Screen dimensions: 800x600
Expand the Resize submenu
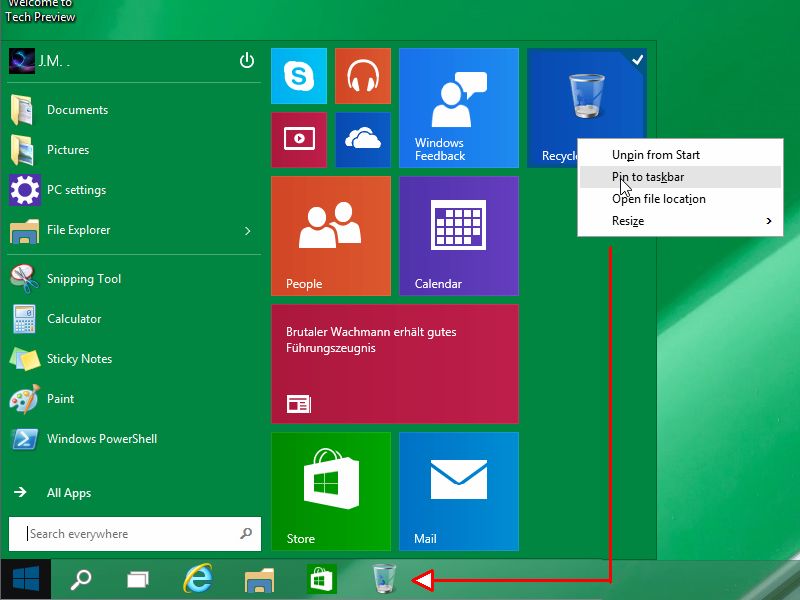tap(680, 221)
